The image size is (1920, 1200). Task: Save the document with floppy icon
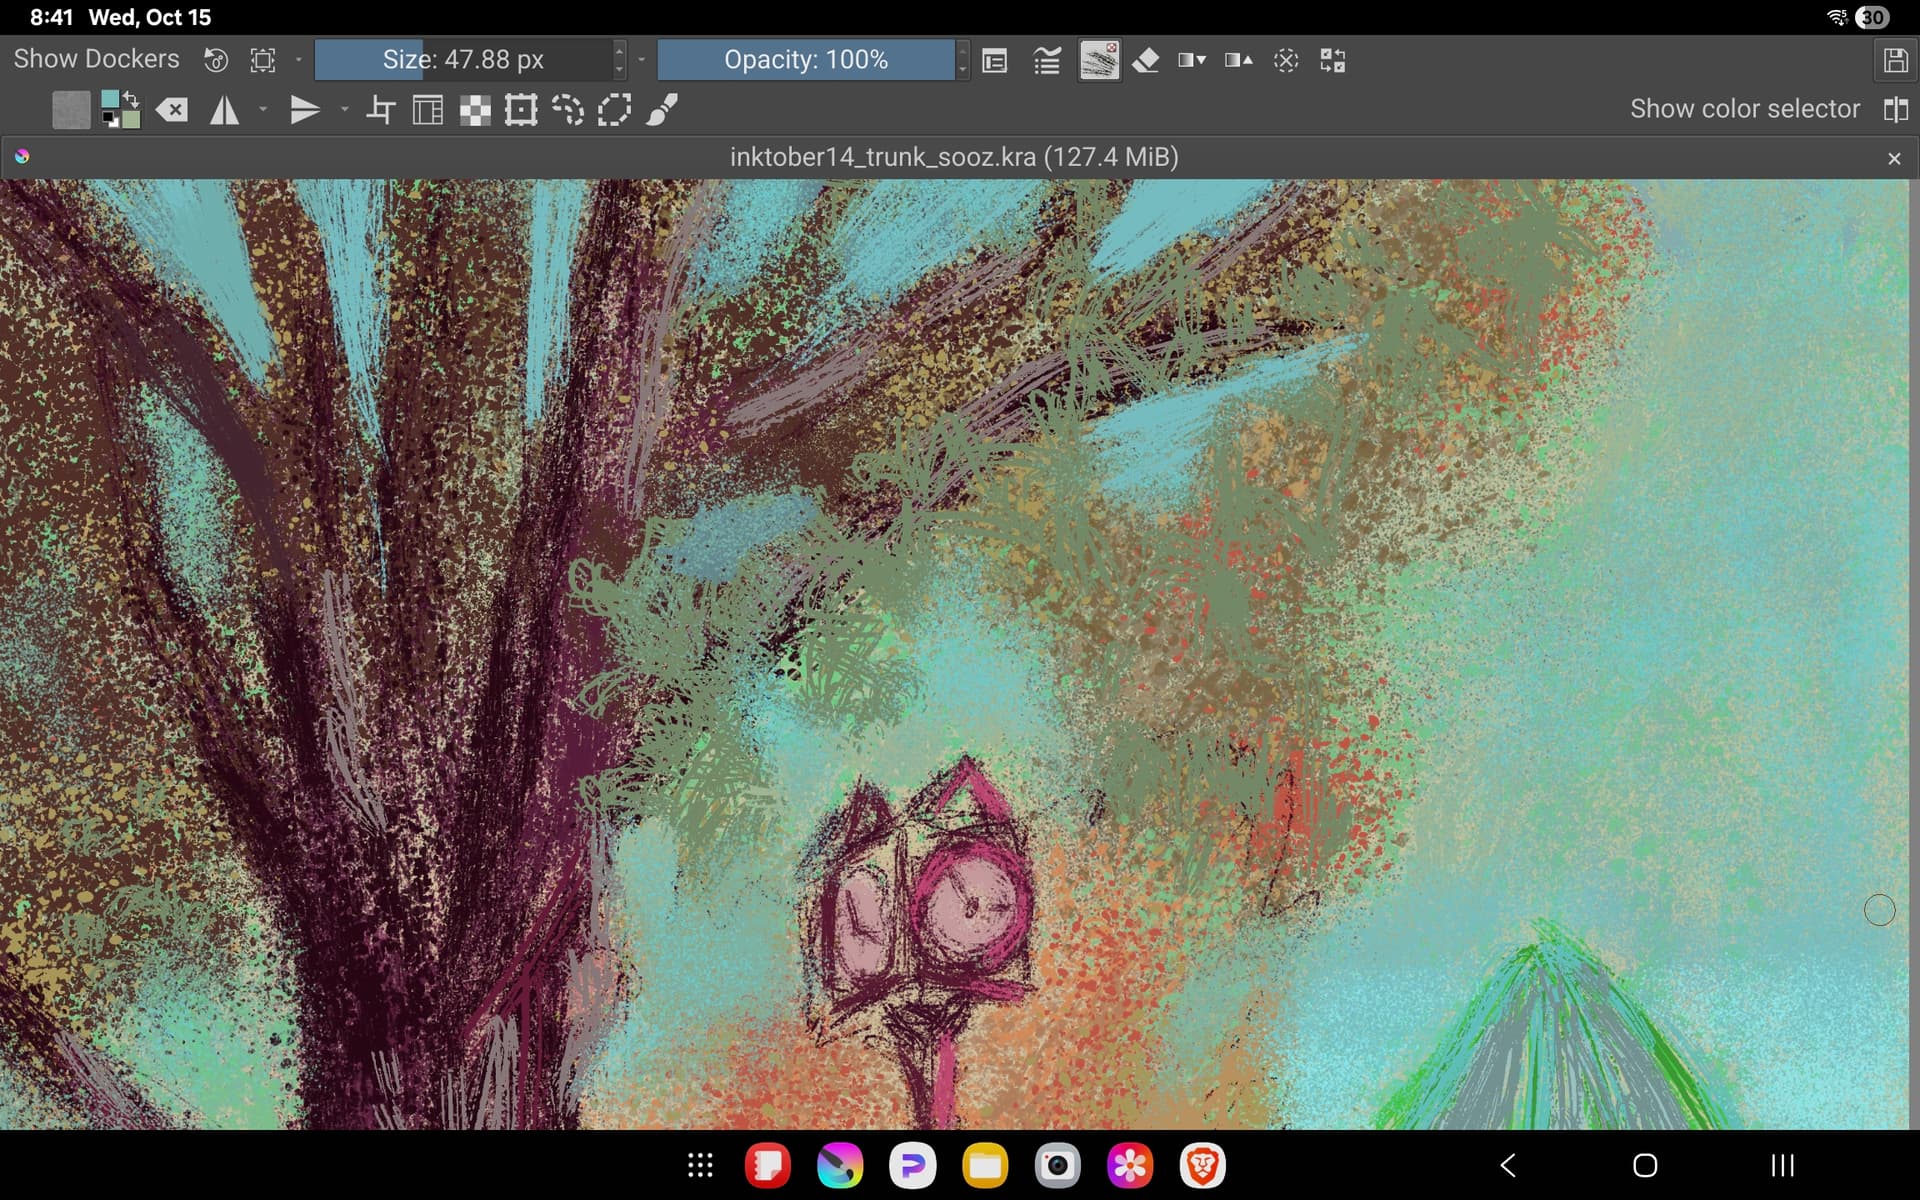click(x=1894, y=60)
